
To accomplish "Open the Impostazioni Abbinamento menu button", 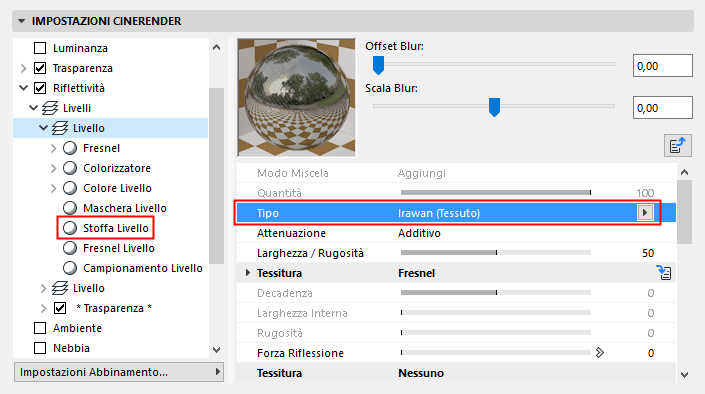I will (x=119, y=372).
